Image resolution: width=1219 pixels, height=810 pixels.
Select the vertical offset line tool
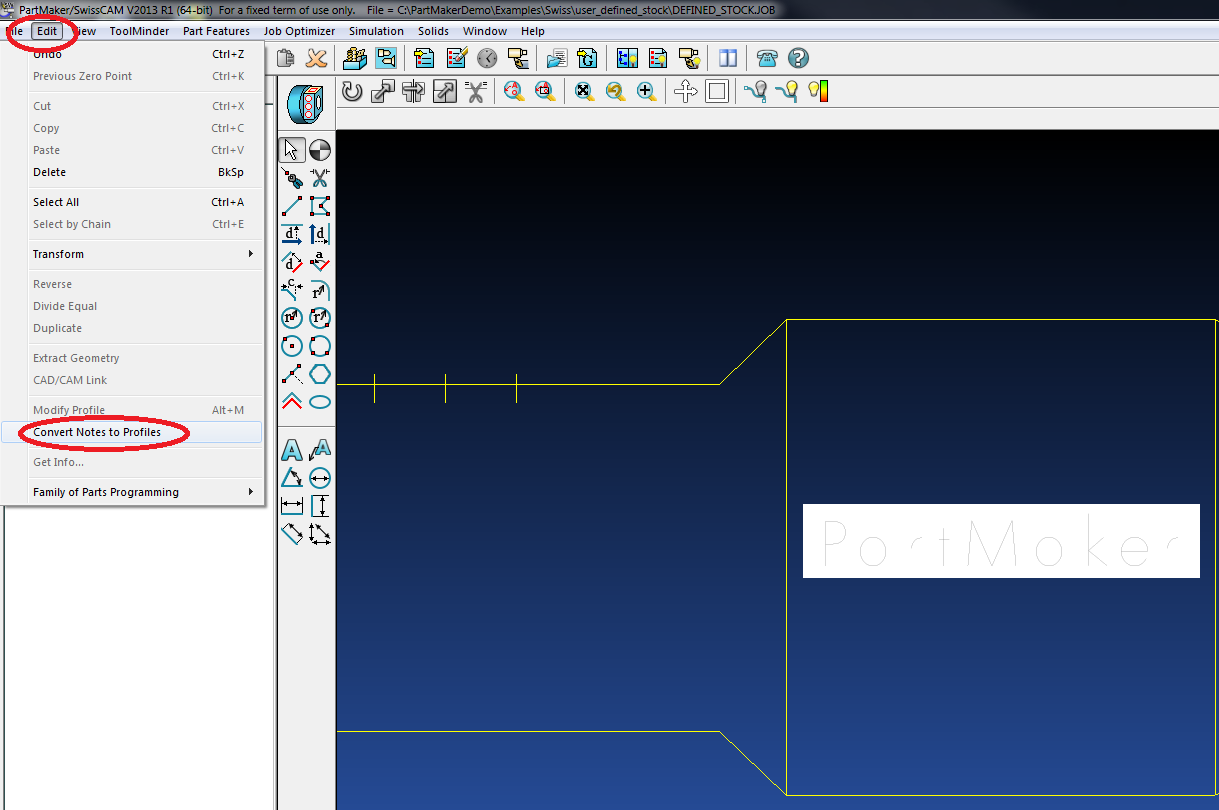click(x=320, y=234)
